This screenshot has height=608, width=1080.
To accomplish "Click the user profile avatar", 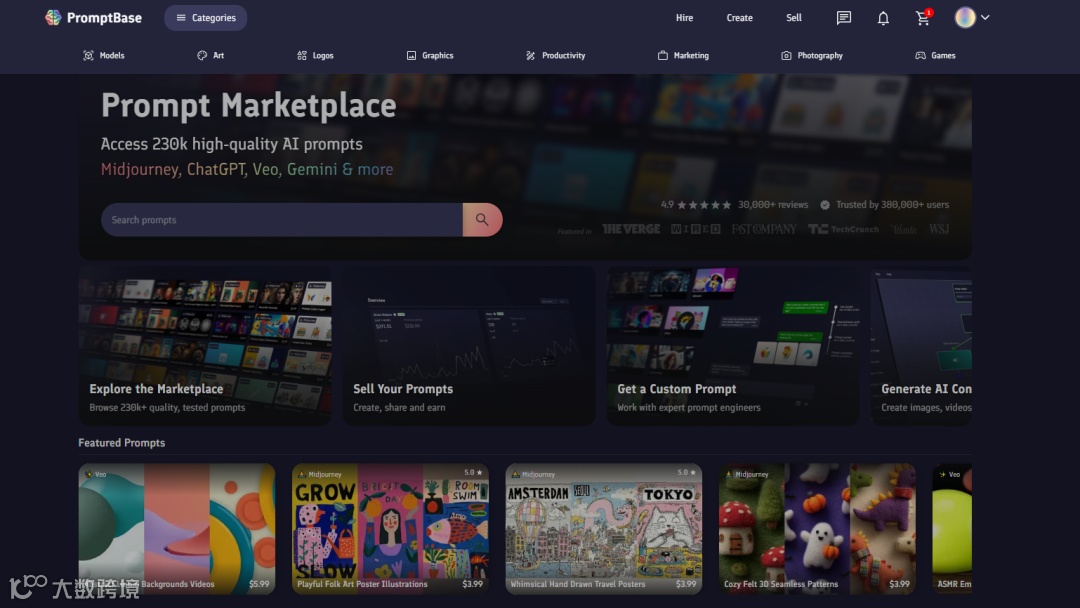I will click(x=965, y=18).
